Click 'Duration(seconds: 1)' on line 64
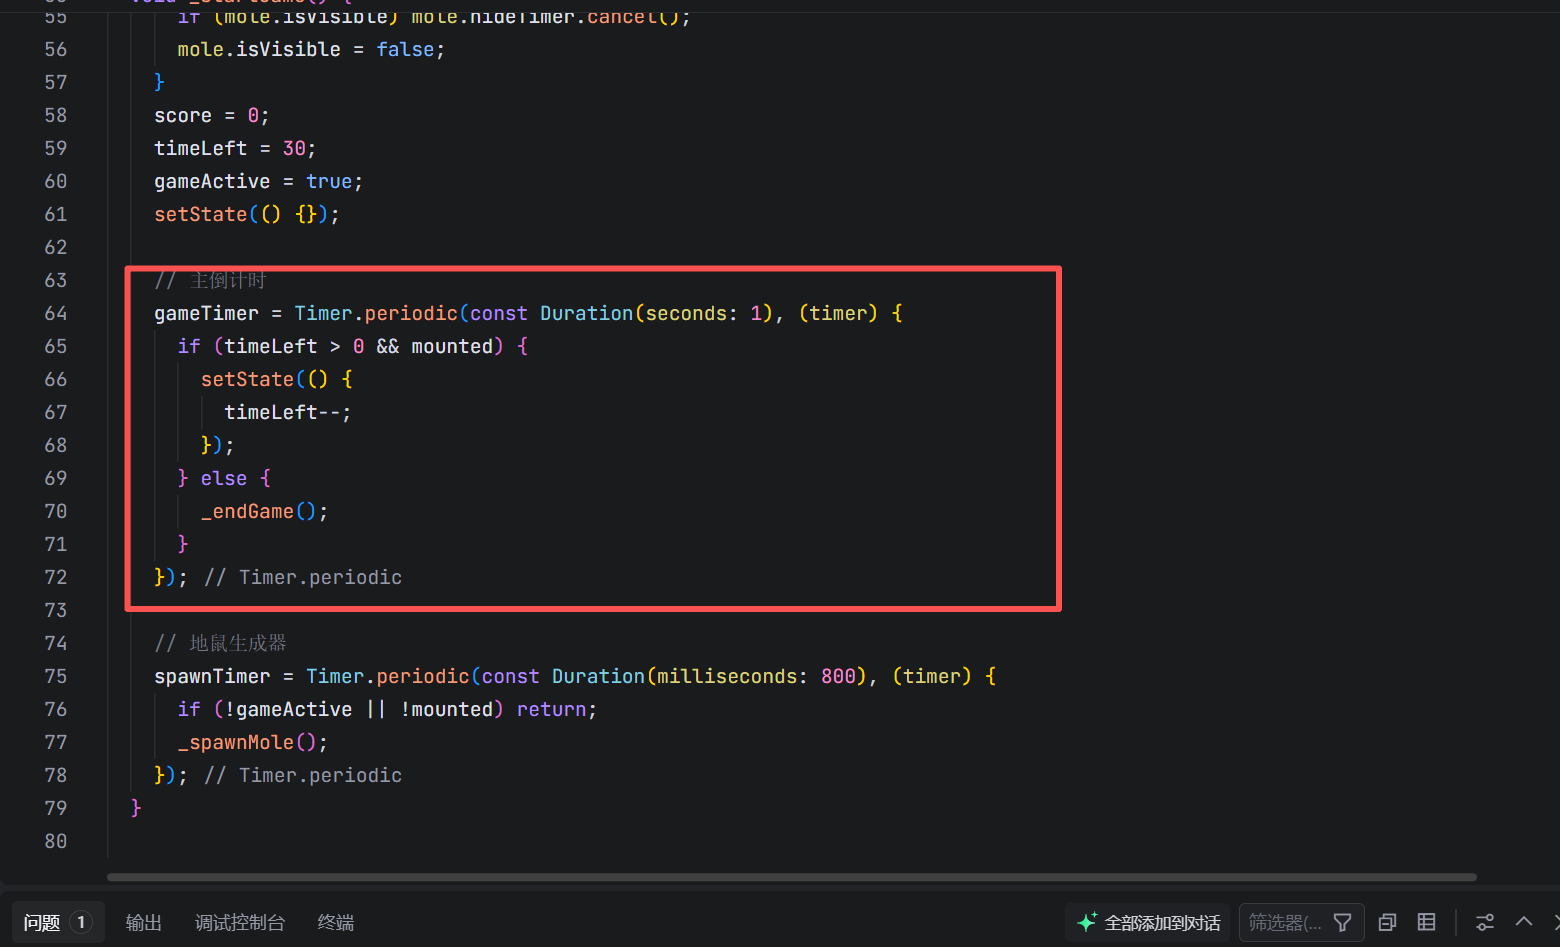Viewport: 1560px width, 947px height. [656, 313]
